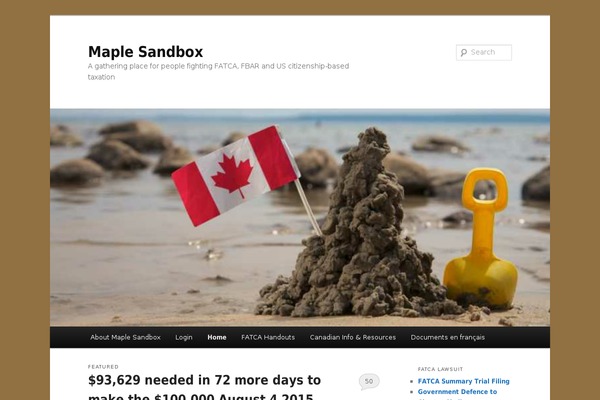Open FATCA Summary Trial Filing link
Screen dimensions: 600x400
point(463,381)
